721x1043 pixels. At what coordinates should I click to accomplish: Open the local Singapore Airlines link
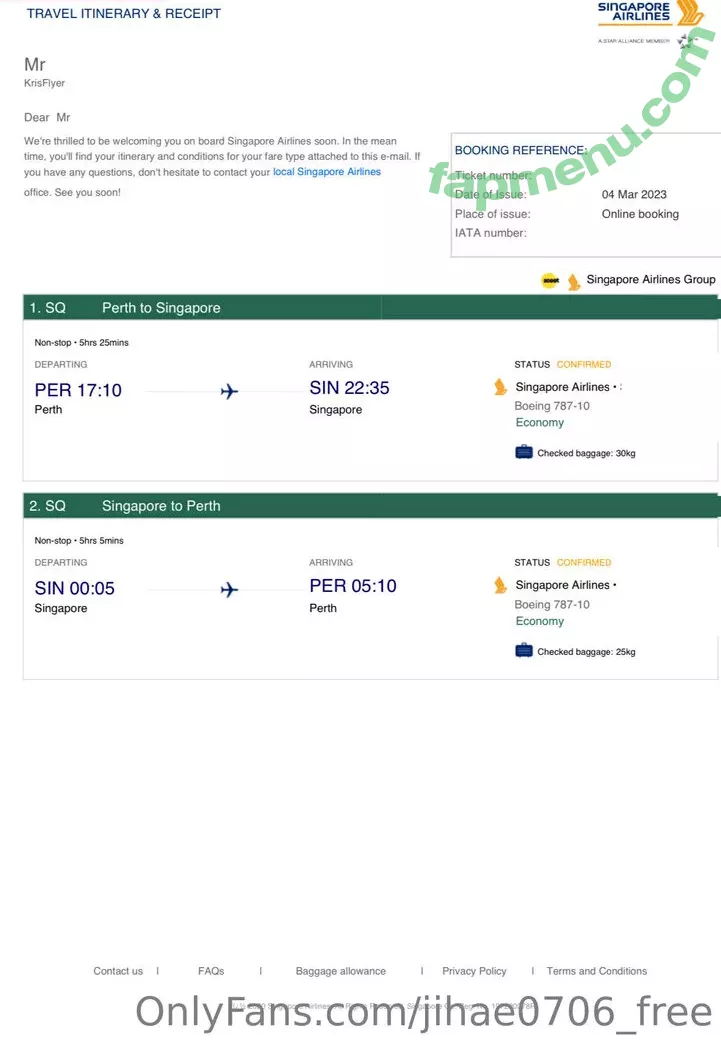tap(327, 172)
